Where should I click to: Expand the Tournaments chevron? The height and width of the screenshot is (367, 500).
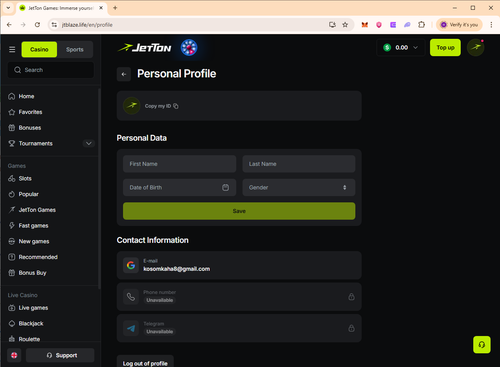tap(89, 143)
